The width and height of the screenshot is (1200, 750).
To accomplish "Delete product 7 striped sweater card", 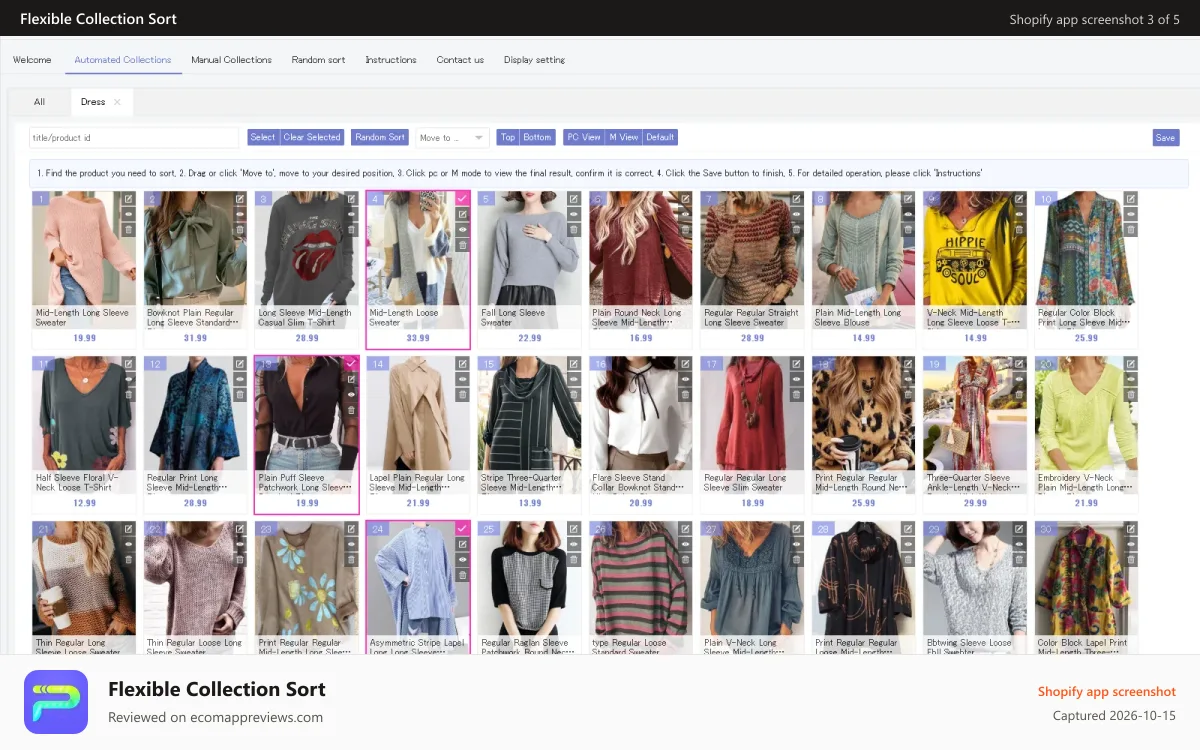I will (797, 229).
